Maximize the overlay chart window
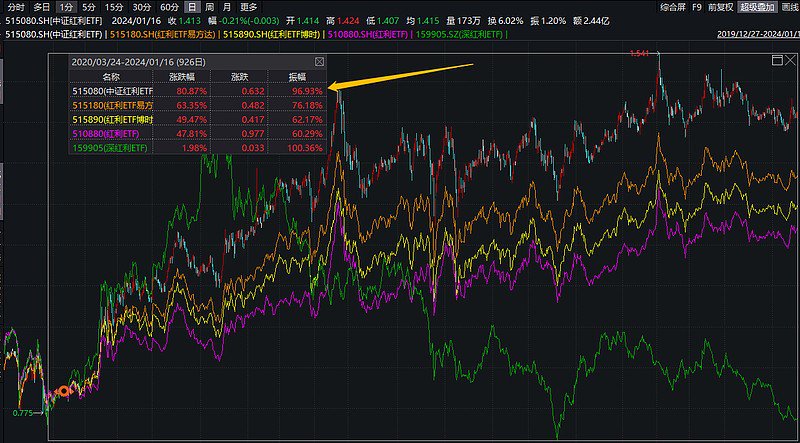800x443 pixels. 778,60
